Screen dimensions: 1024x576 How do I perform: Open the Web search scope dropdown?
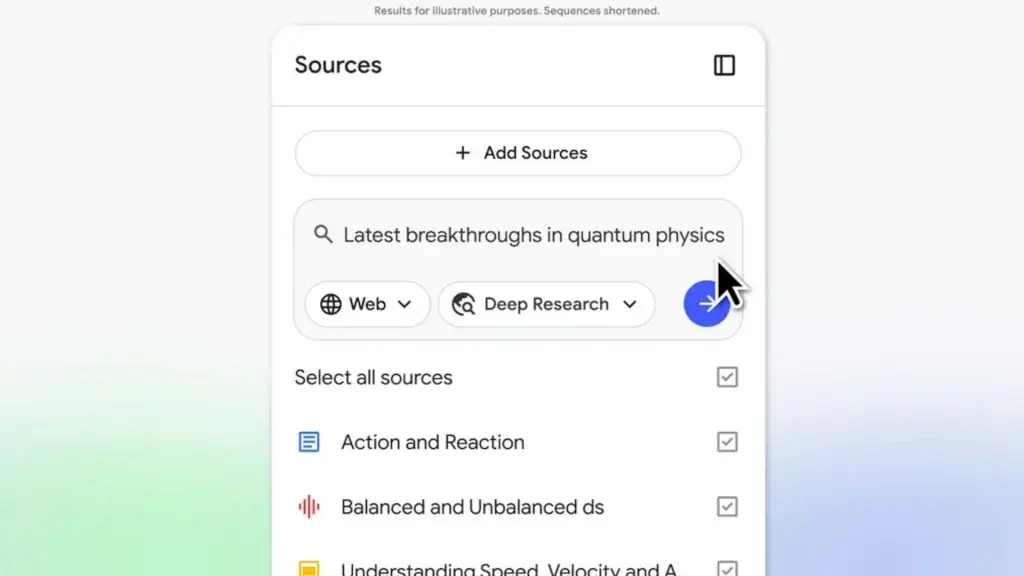point(405,304)
